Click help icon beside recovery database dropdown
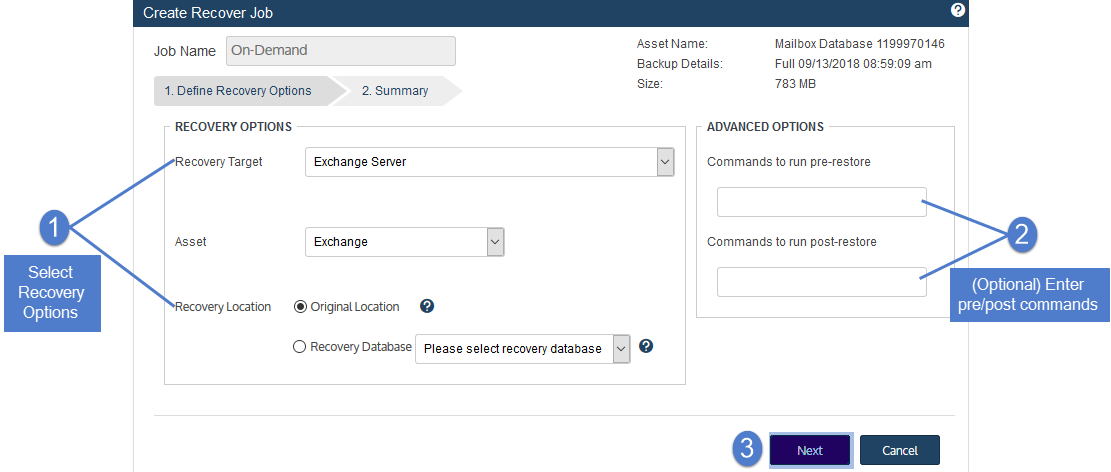 645,346
